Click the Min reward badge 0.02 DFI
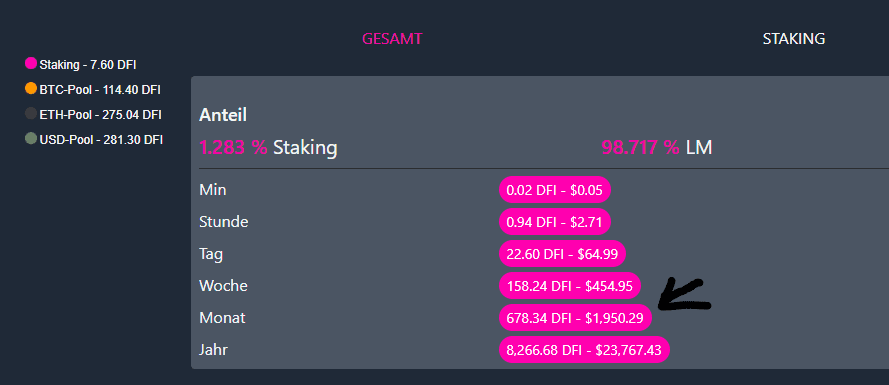The image size is (889, 385). tap(554, 190)
